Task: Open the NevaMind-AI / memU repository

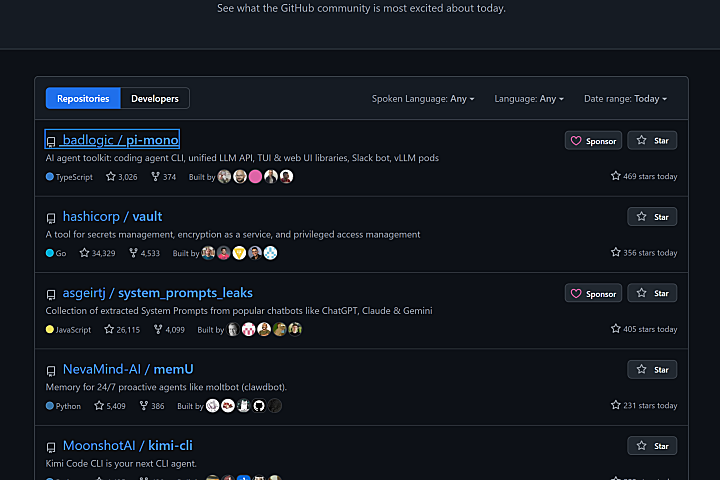Action: [128, 369]
